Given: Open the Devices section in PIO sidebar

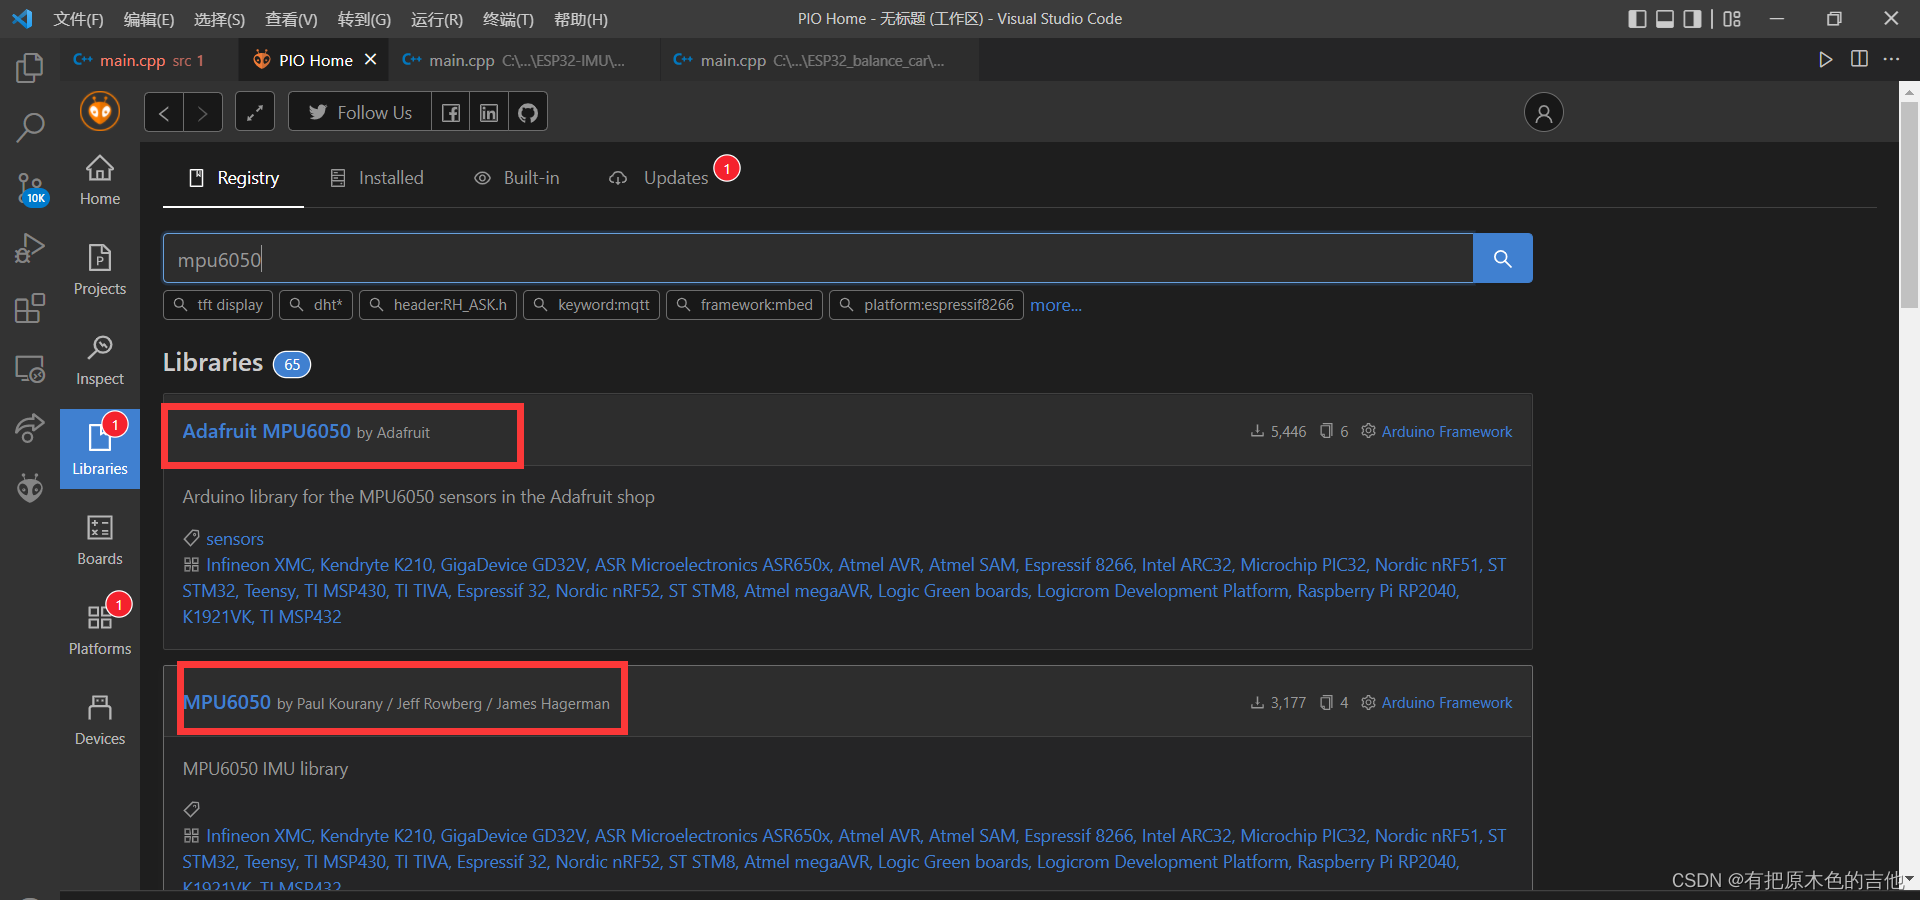Looking at the screenshot, I should coord(100,720).
